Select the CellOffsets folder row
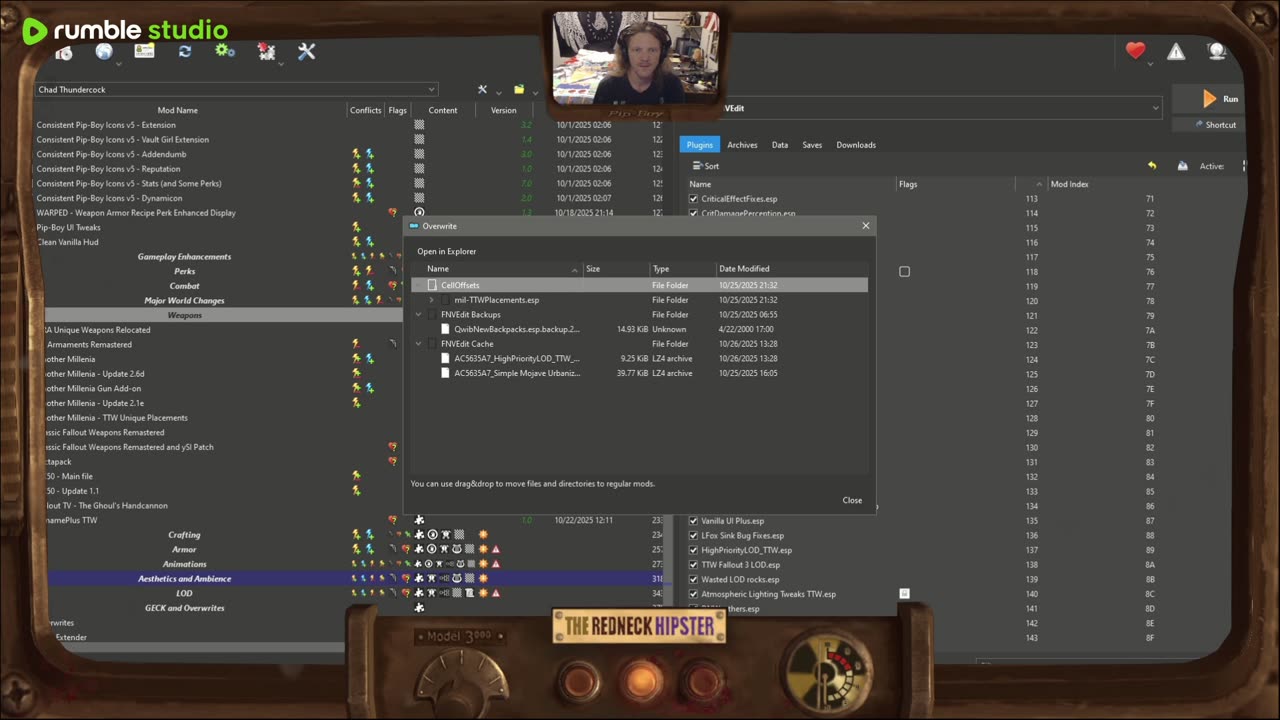Image resolution: width=1280 pixels, height=720 pixels. tap(640, 285)
